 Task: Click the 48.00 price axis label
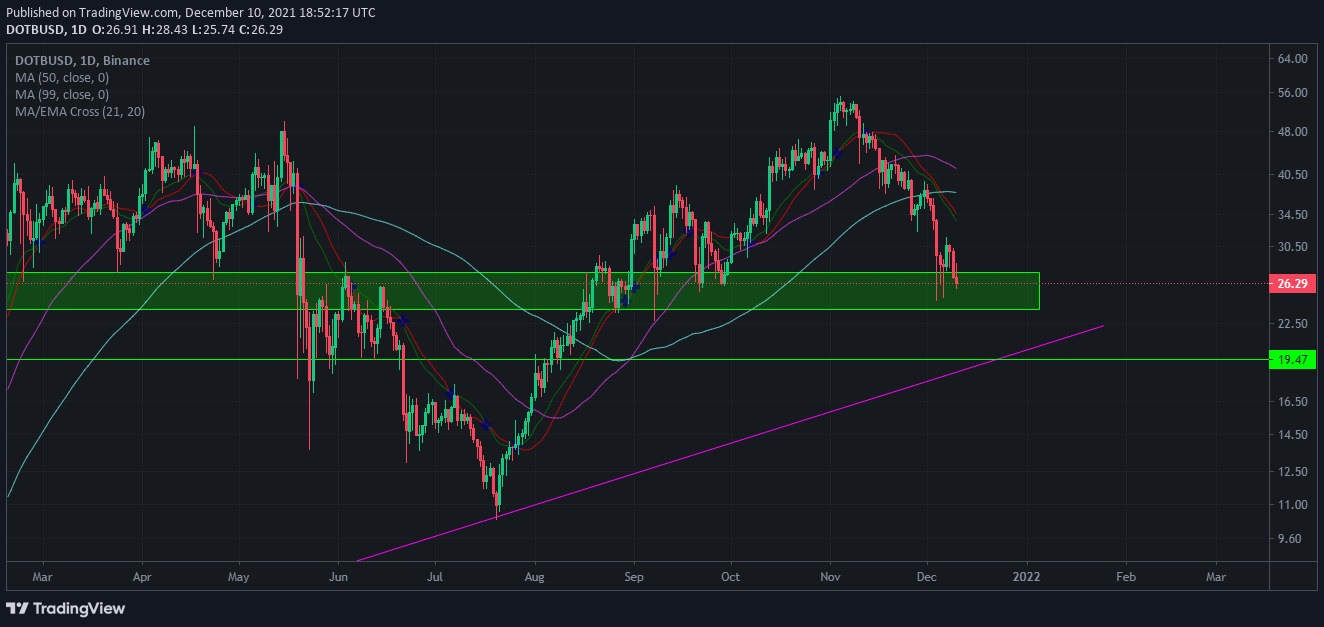[x=1292, y=131]
